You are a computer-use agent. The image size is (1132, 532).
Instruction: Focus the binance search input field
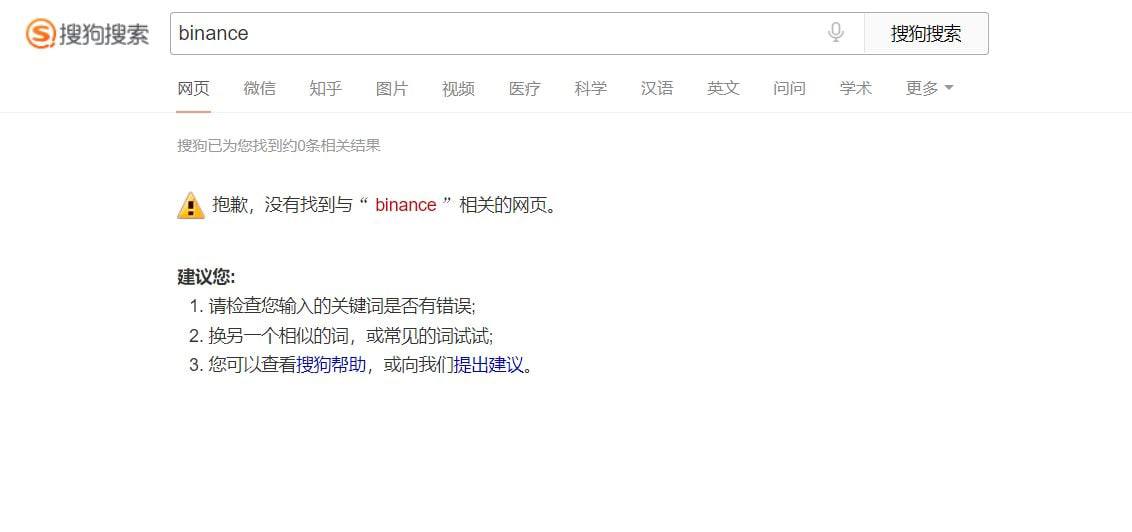tap(498, 33)
